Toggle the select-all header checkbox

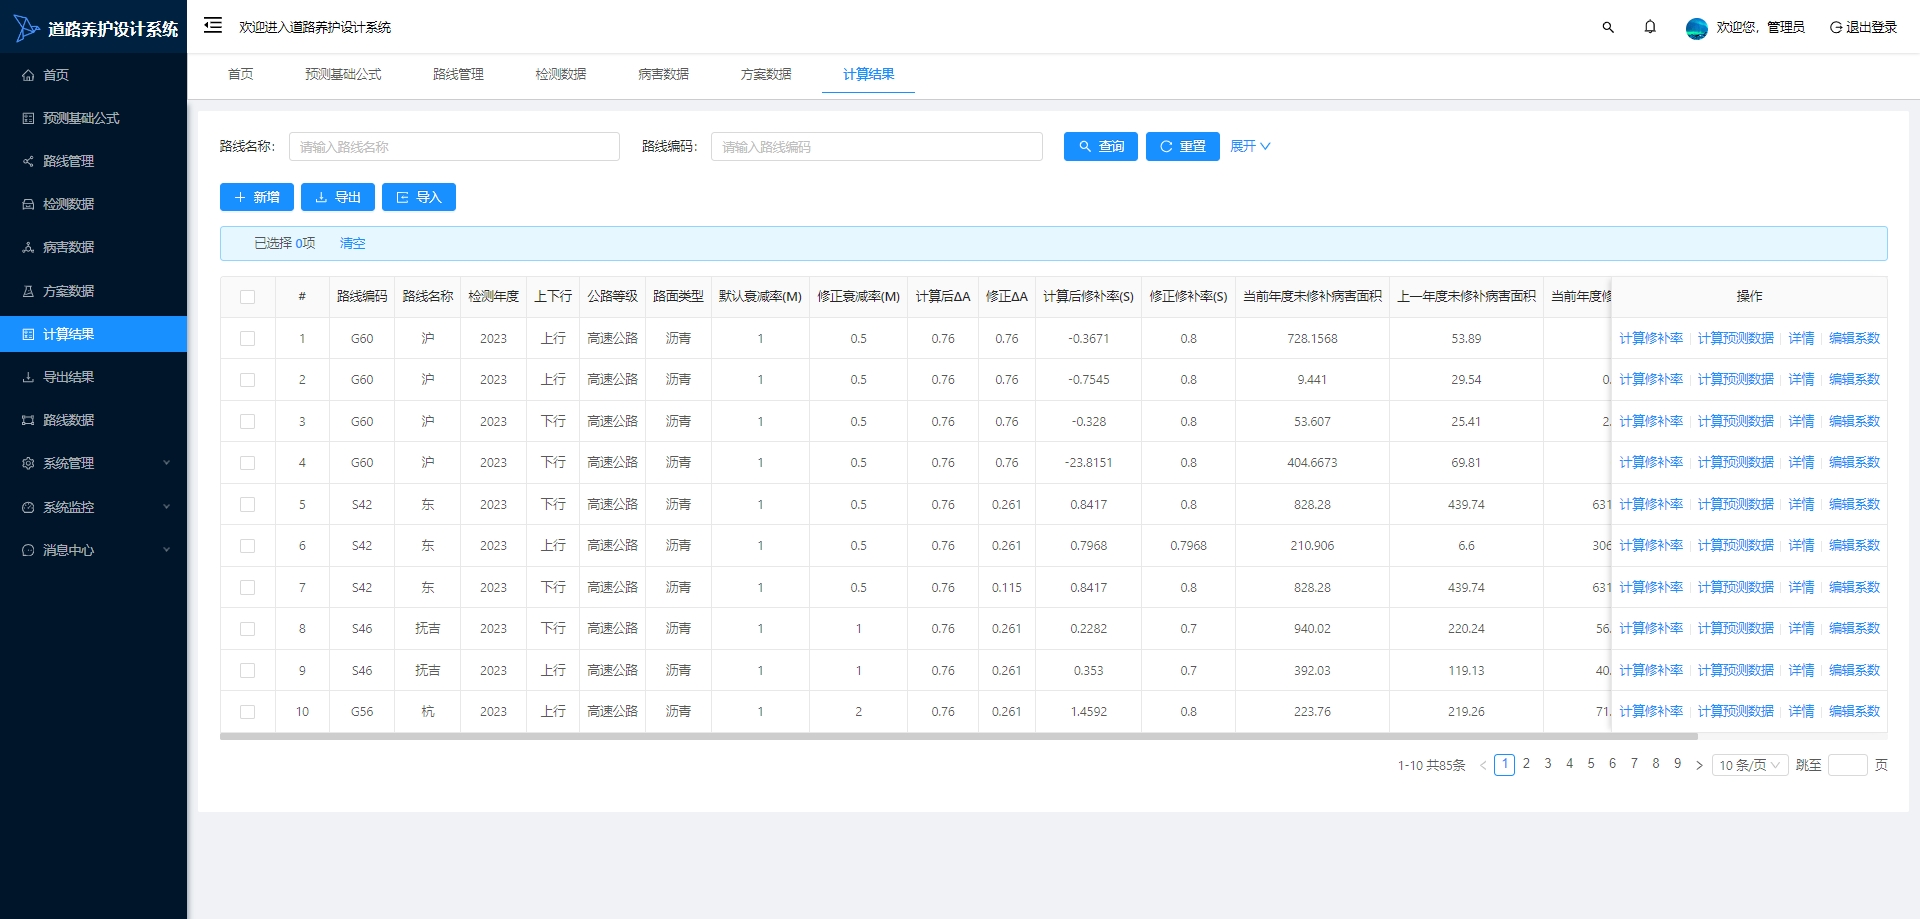coord(247,297)
